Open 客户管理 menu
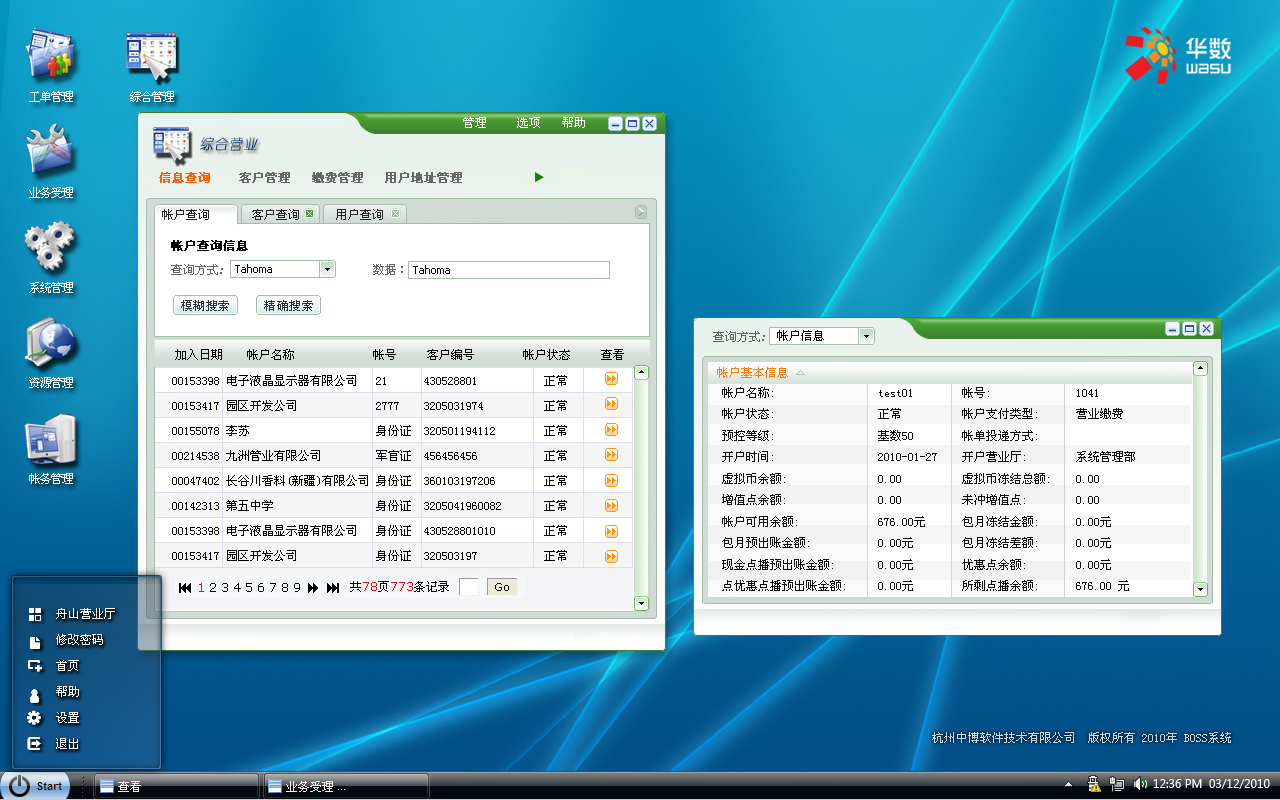This screenshot has height=800, width=1280. pyautogui.click(x=265, y=178)
